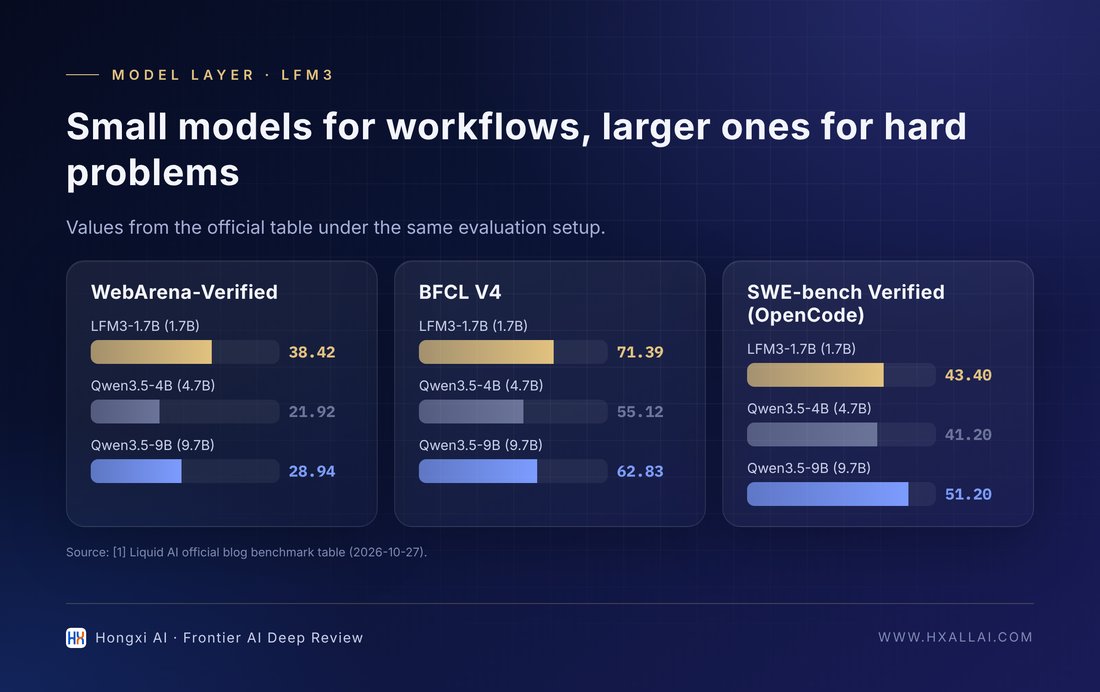Click the SWE-bench Verified (OpenCode) title

coord(845,303)
